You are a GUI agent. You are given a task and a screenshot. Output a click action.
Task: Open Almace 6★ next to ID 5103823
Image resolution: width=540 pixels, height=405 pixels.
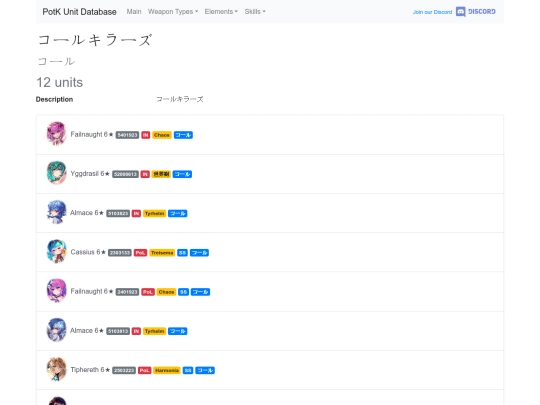click(x=87, y=213)
